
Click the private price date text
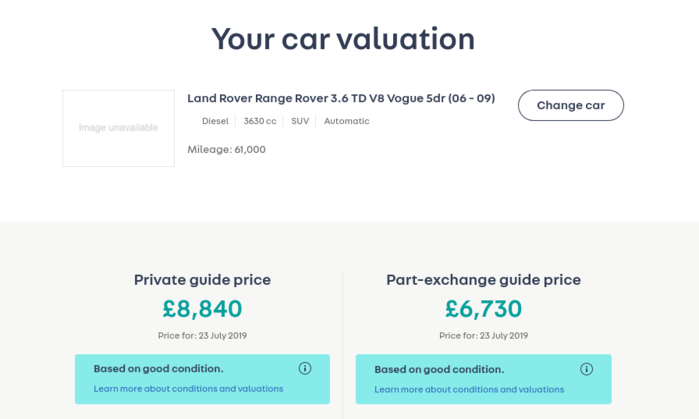coord(202,336)
